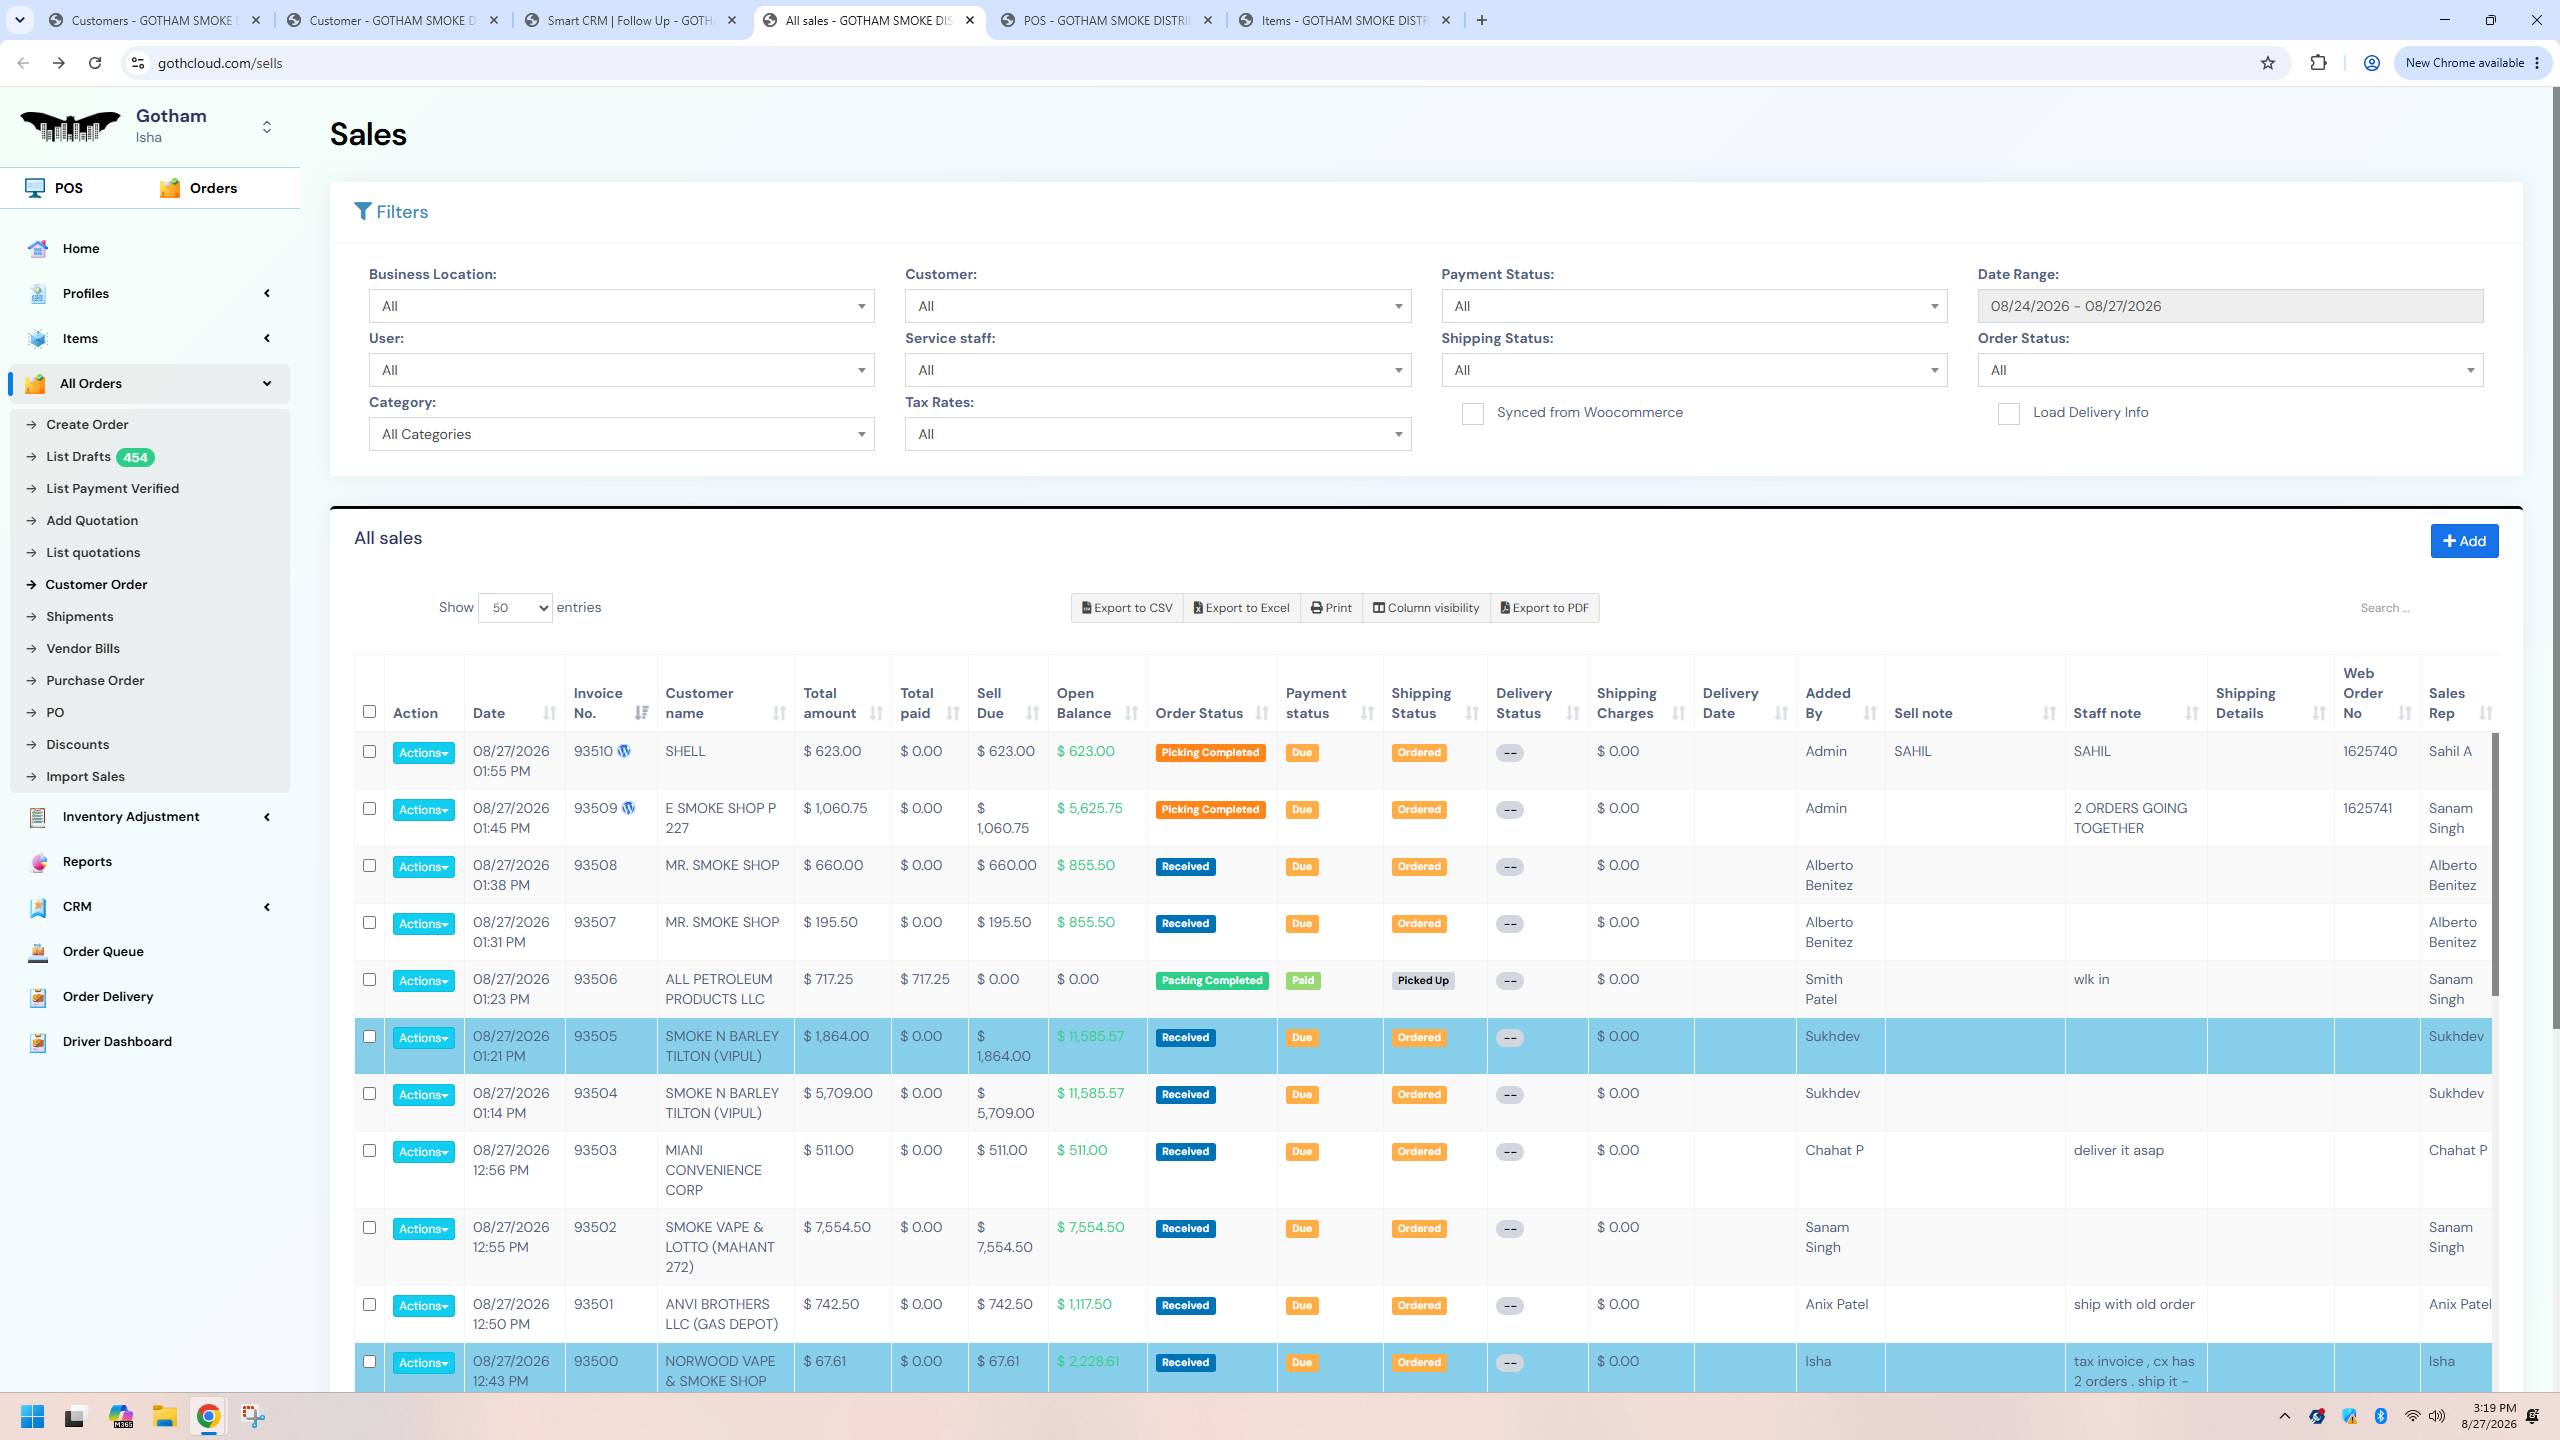2560x1440 pixels.
Task: Check the Load Delivery Info box
Action: tap(2008, 414)
